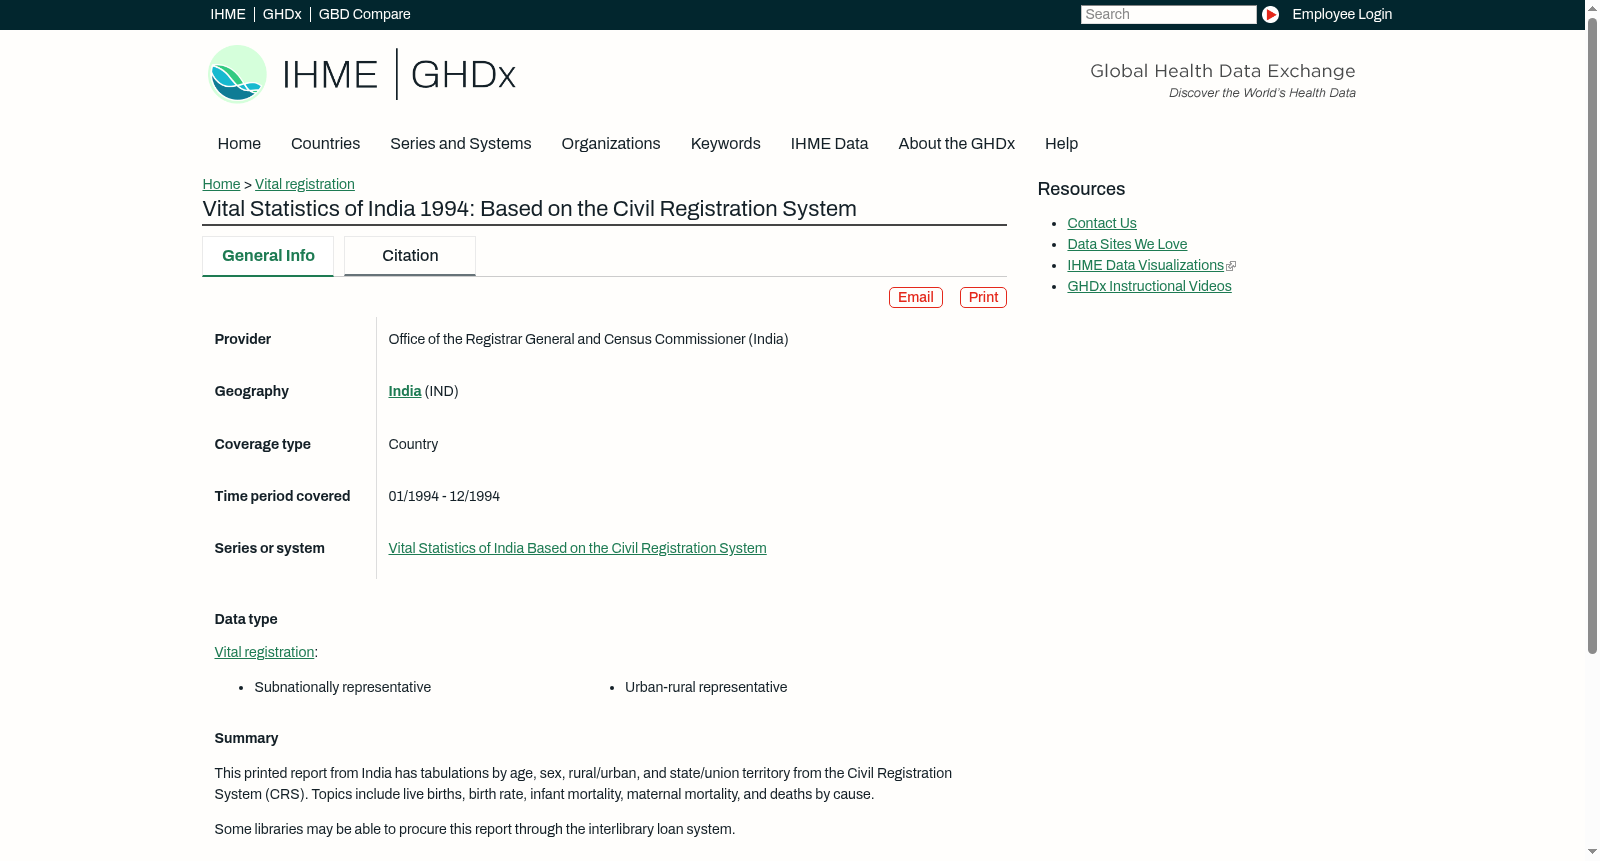Viewport: 1600px width, 861px height.
Task: Open the Help menu item
Action: click(1061, 144)
